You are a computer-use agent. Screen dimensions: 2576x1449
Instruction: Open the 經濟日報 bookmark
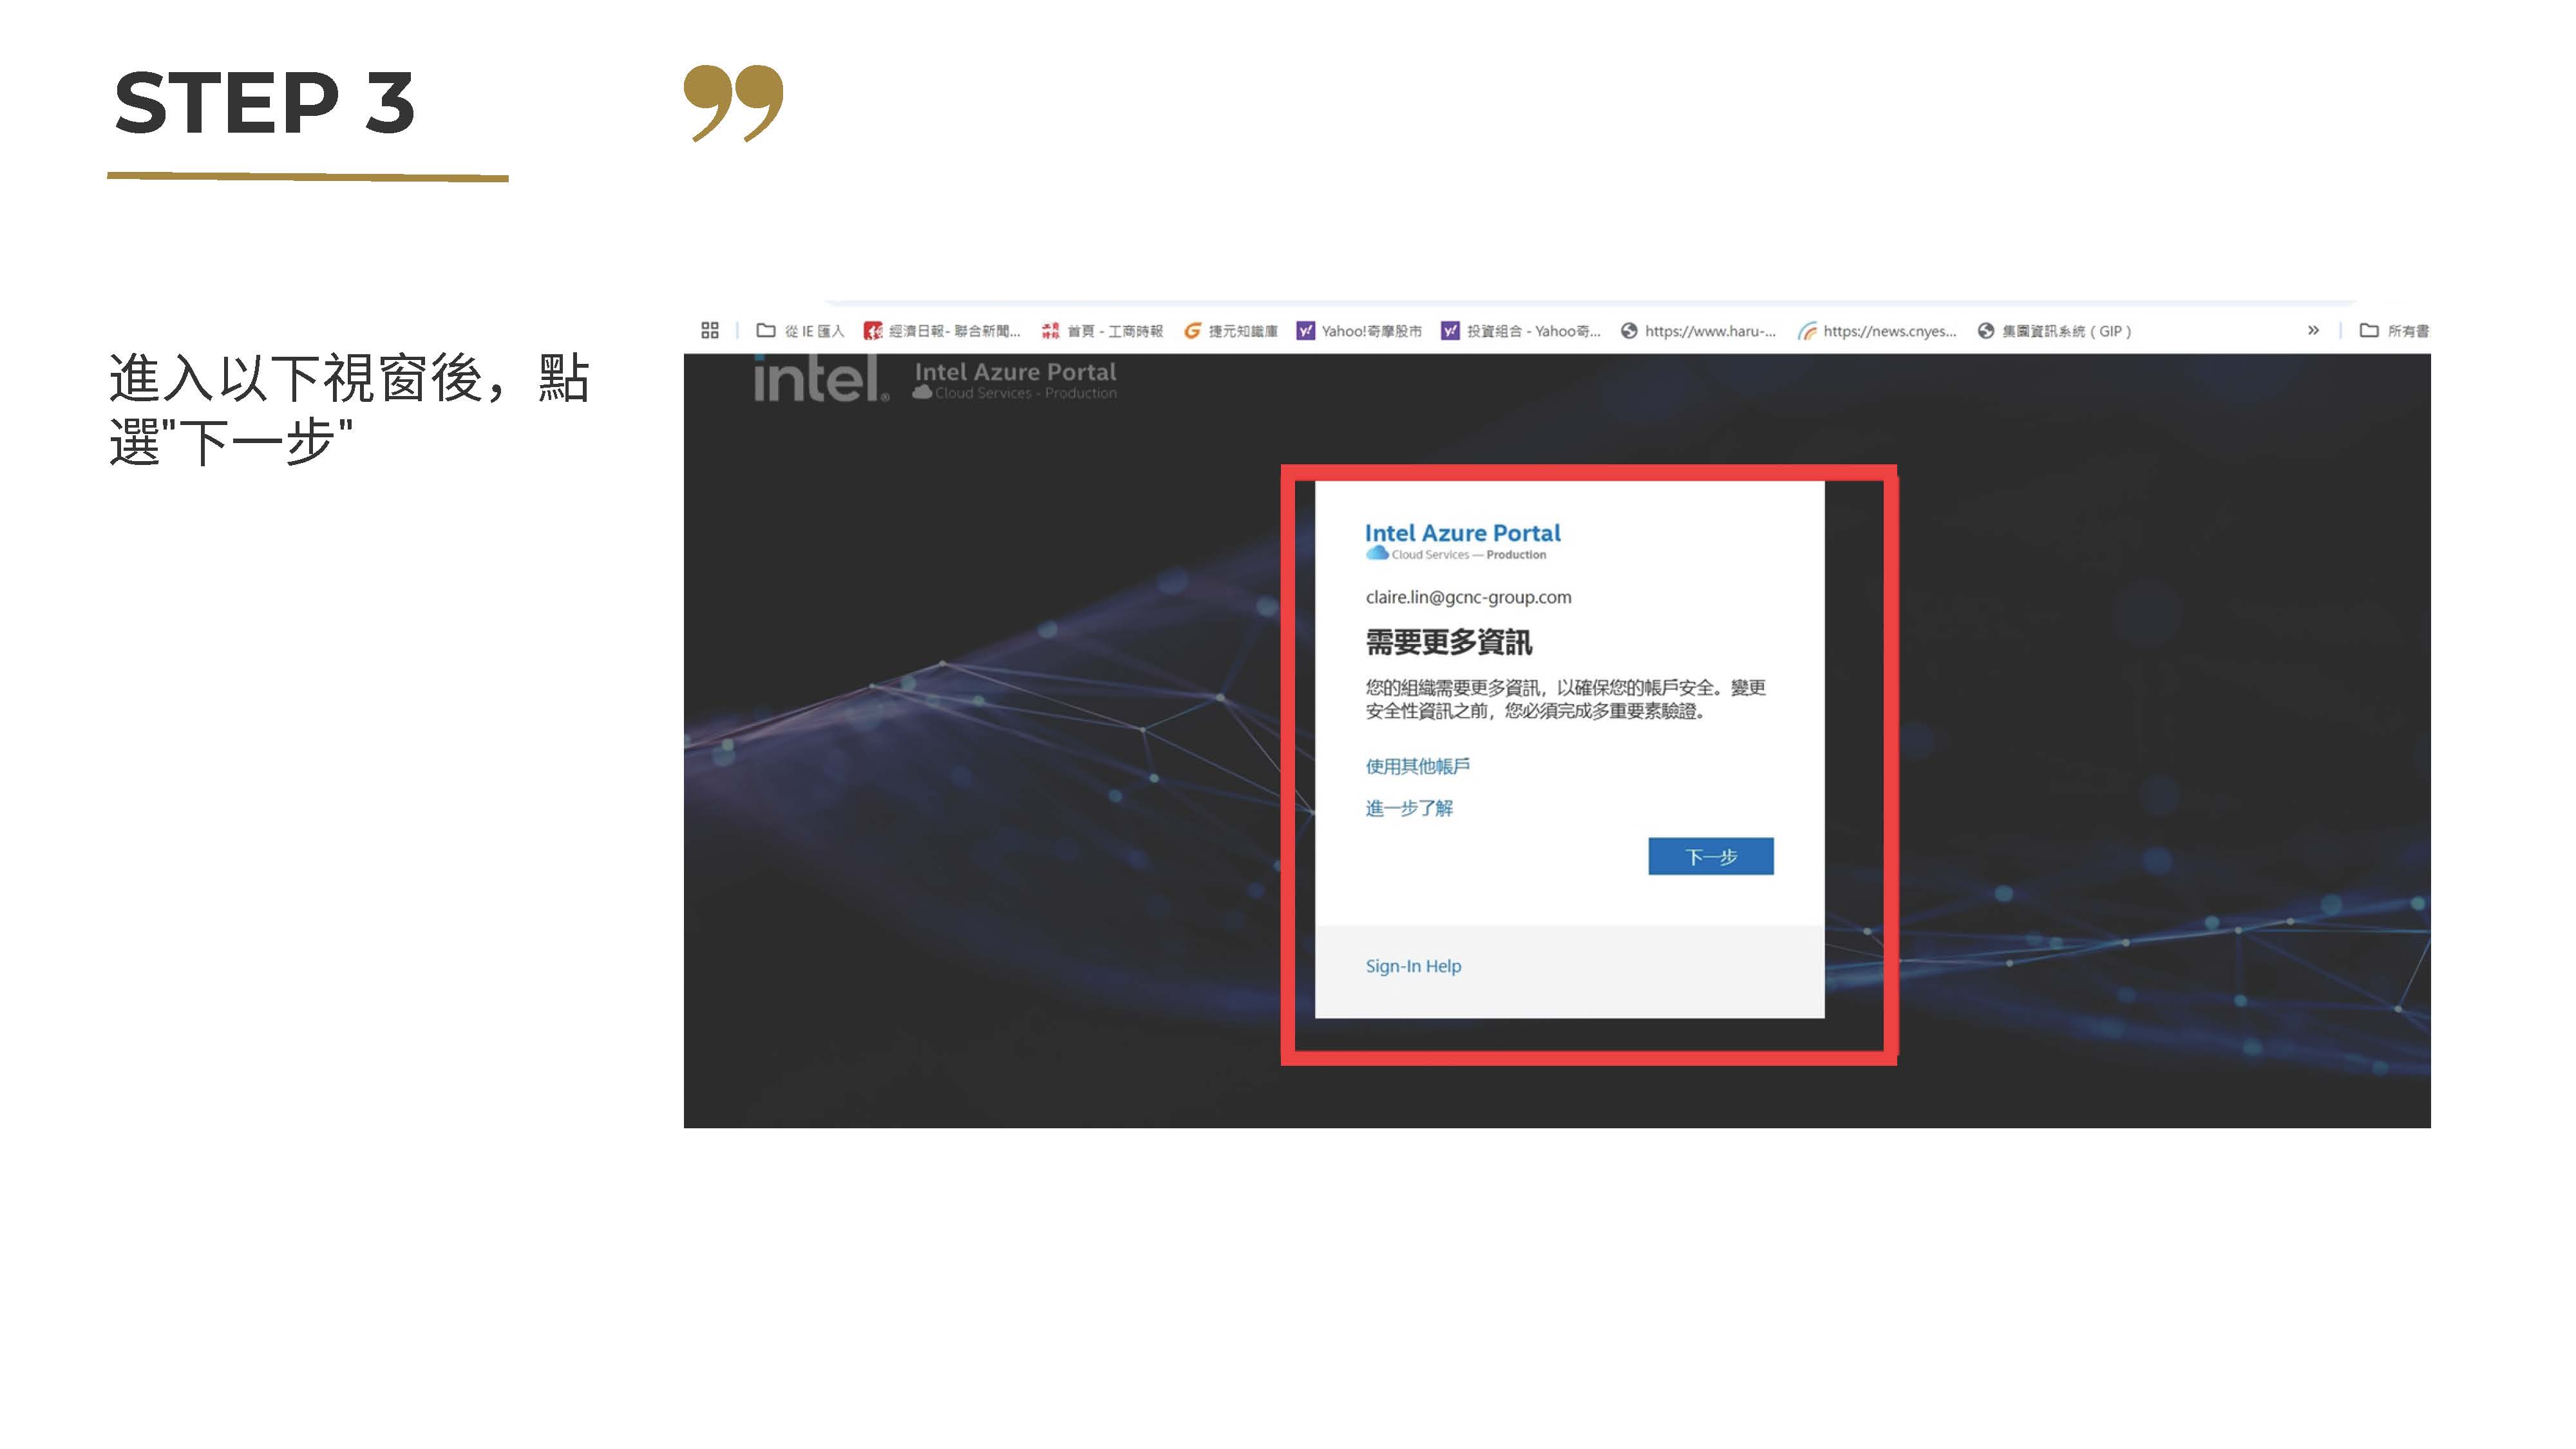[942, 331]
